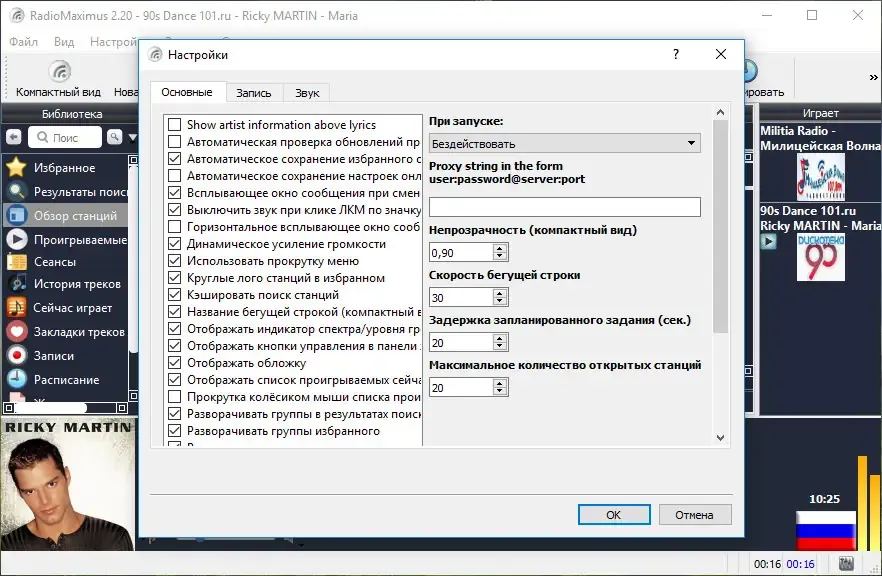Click the Непрозрачность 0,90 value field

point(461,253)
